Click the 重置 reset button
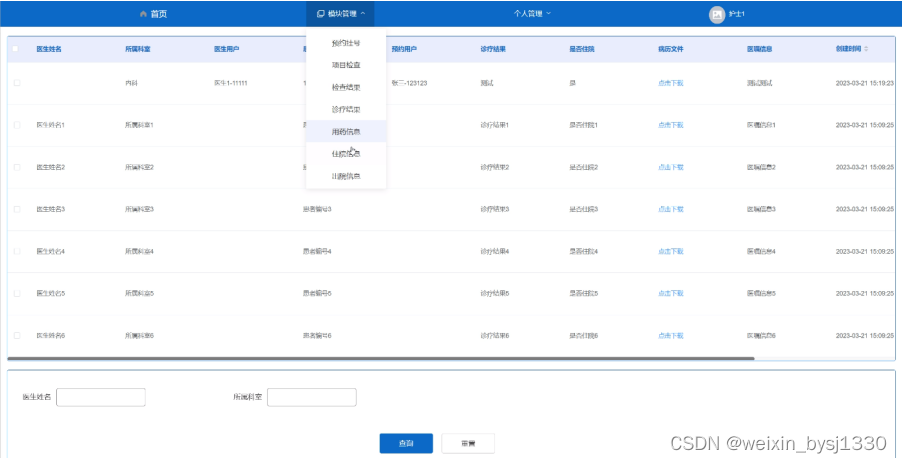 468,443
